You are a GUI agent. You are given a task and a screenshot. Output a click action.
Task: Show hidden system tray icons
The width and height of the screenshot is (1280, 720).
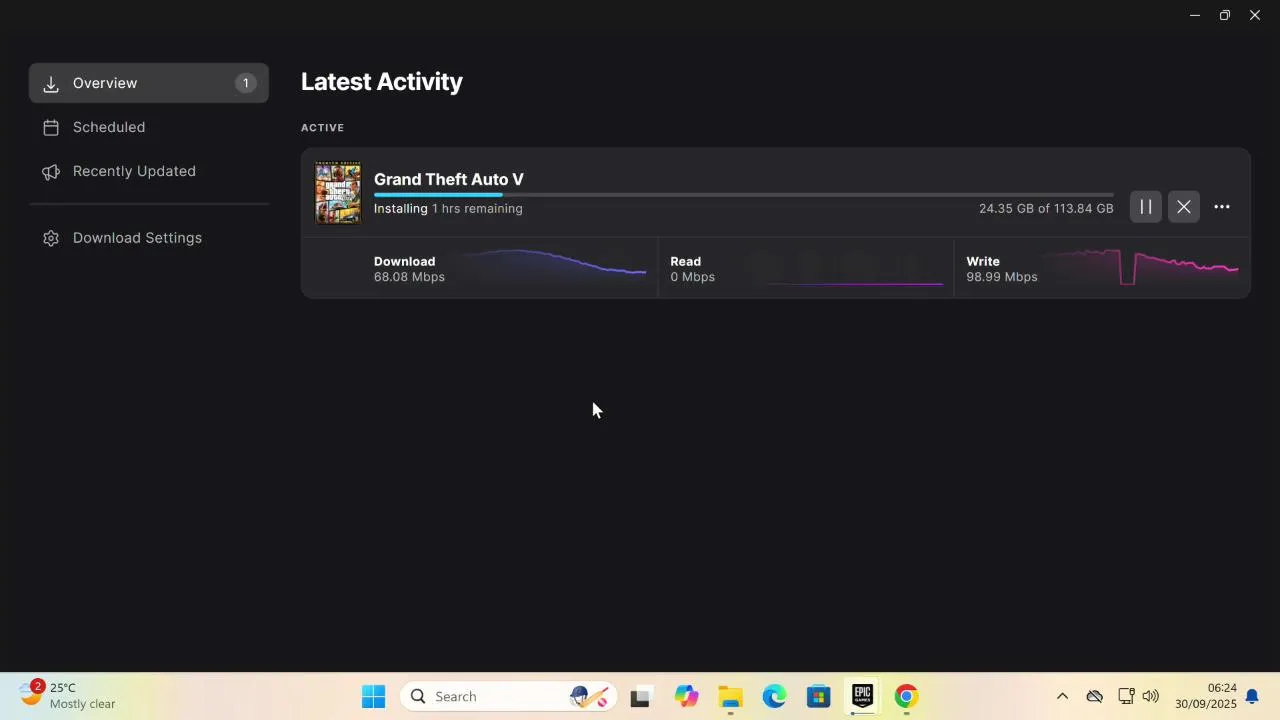point(1062,697)
